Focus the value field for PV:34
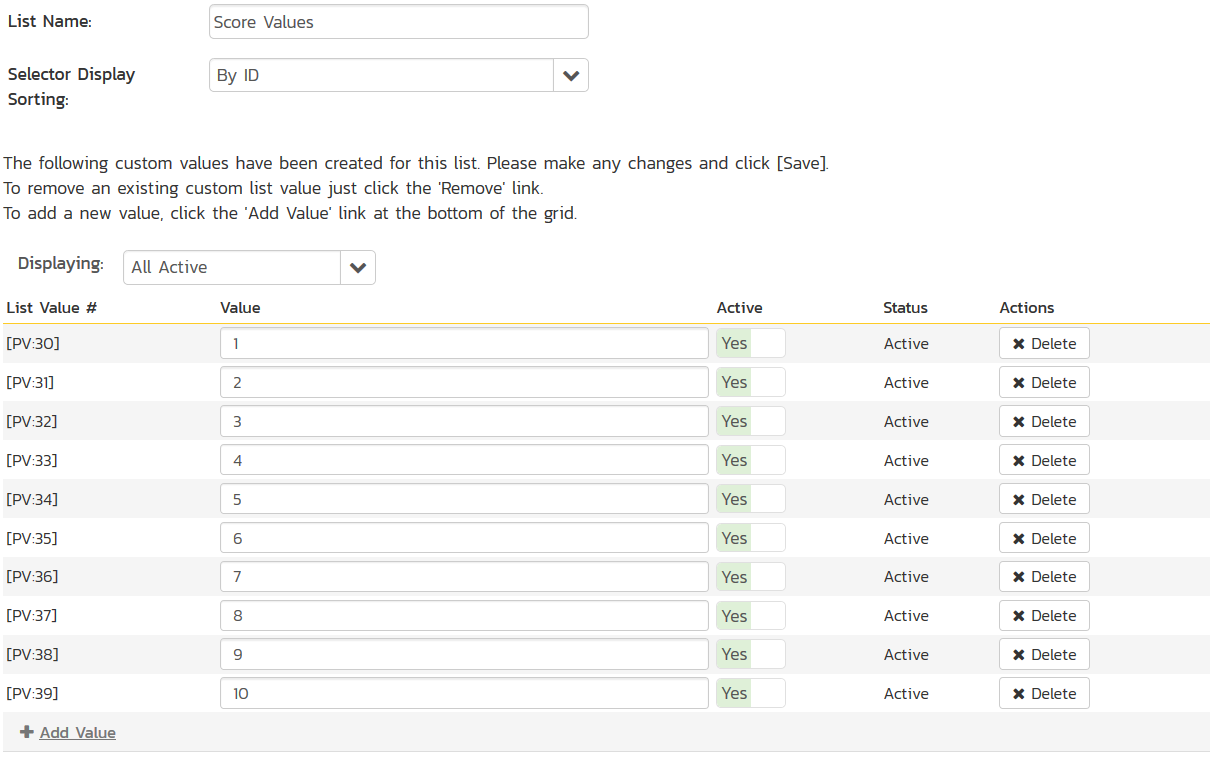 464,499
